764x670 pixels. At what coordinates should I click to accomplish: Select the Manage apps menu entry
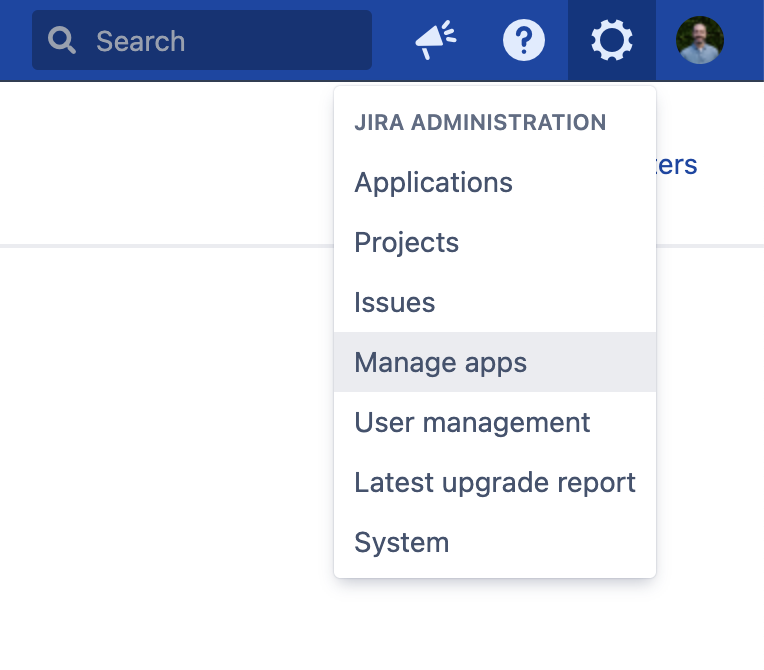point(495,362)
